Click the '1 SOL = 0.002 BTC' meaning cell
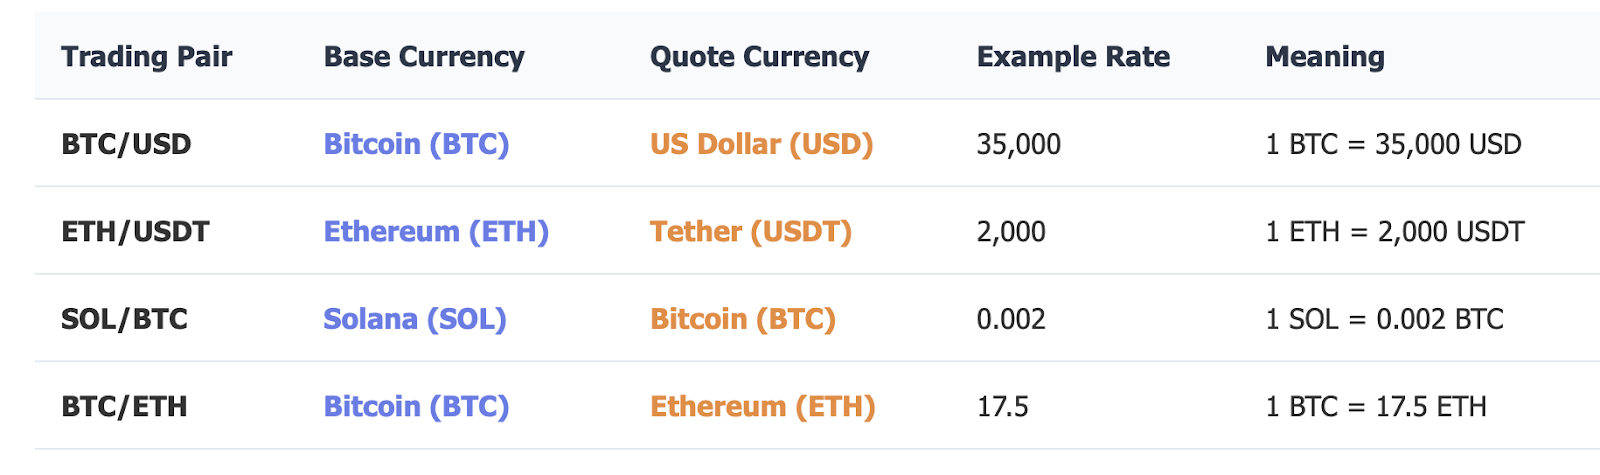The width and height of the screenshot is (1600, 475). pos(1384,319)
